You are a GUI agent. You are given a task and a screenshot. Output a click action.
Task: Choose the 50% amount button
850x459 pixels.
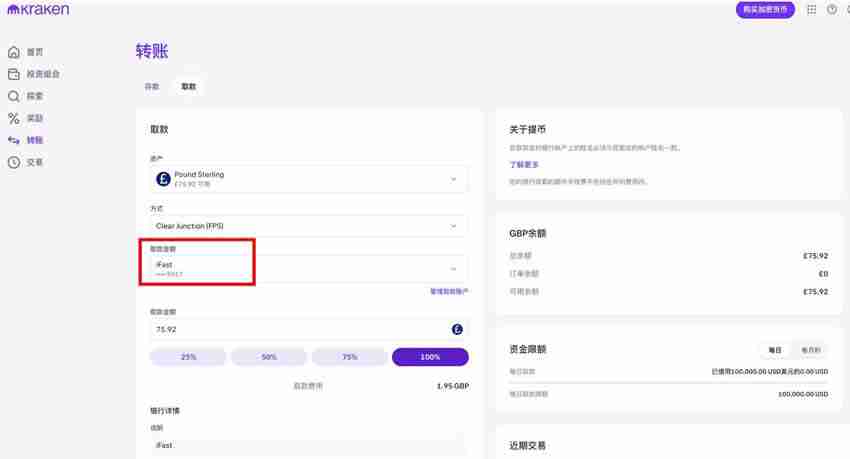(x=269, y=357)
